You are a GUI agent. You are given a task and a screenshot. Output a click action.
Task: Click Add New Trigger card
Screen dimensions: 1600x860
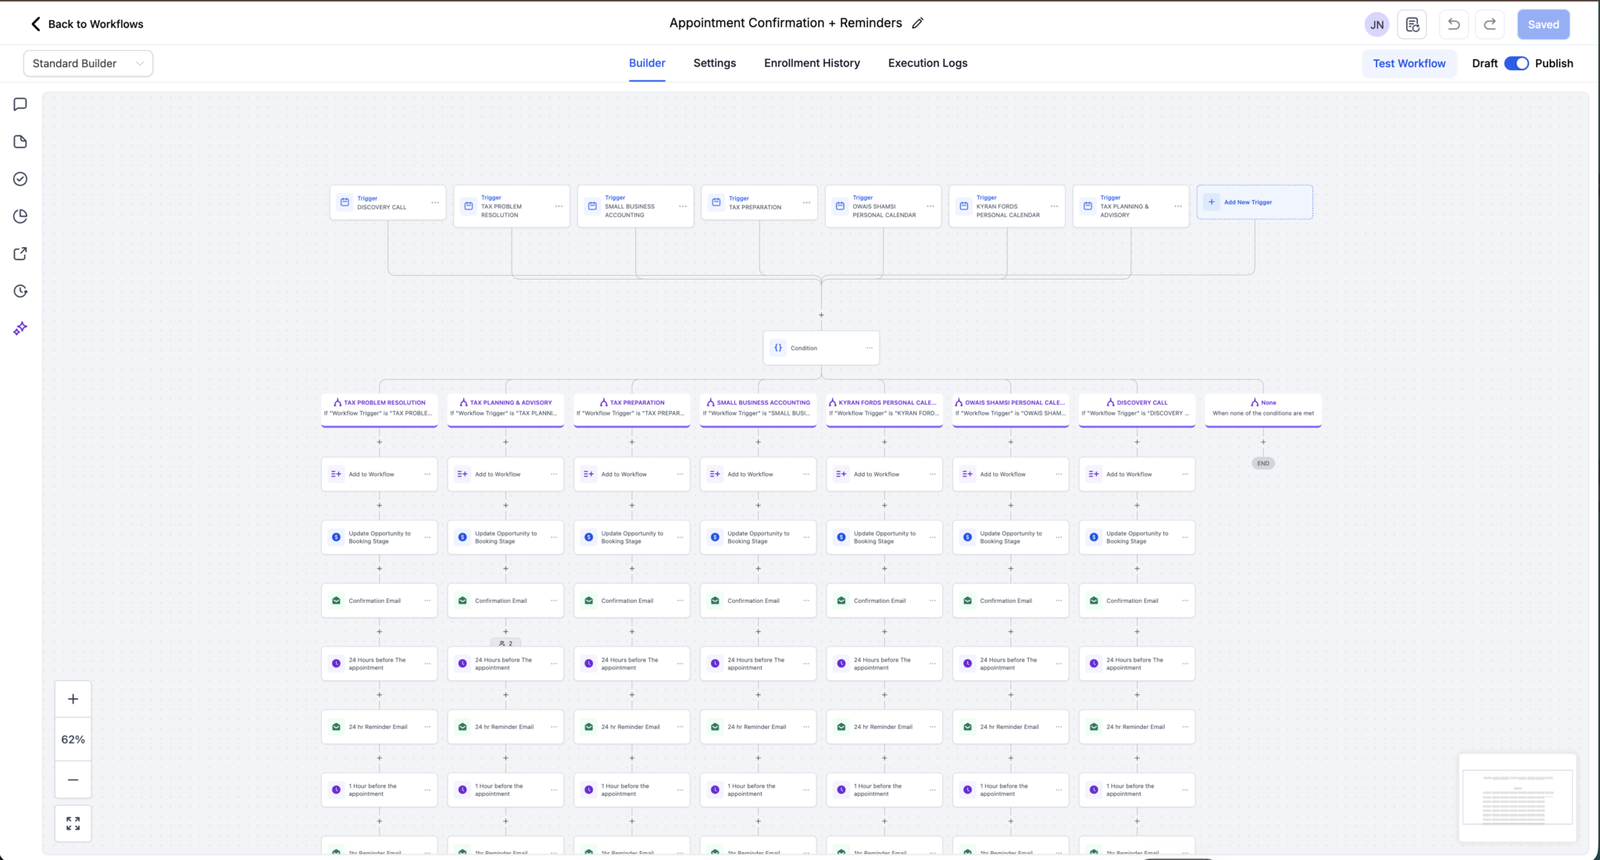pos(1254,202)
